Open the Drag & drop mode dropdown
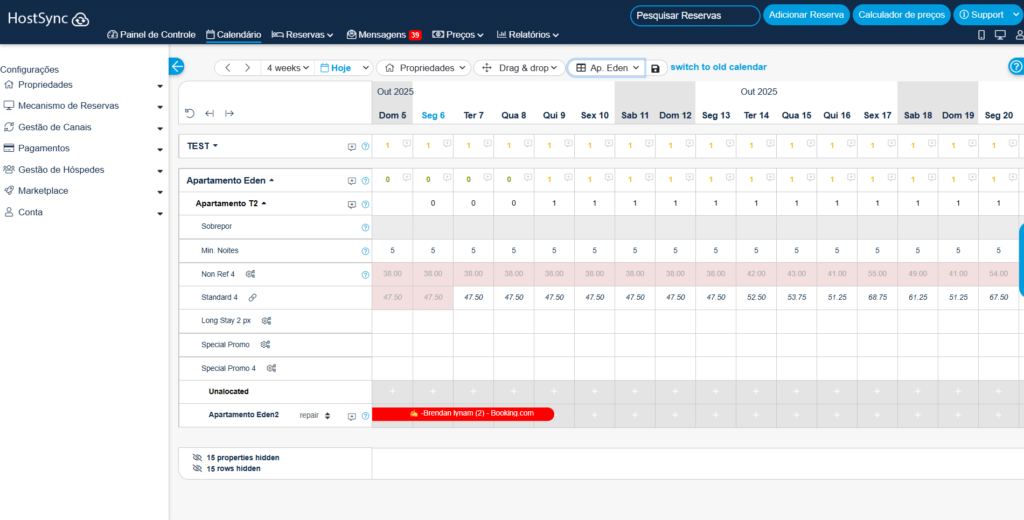Image resolution: width=1024 pixels, height=520 pixels. coord(516,68)
